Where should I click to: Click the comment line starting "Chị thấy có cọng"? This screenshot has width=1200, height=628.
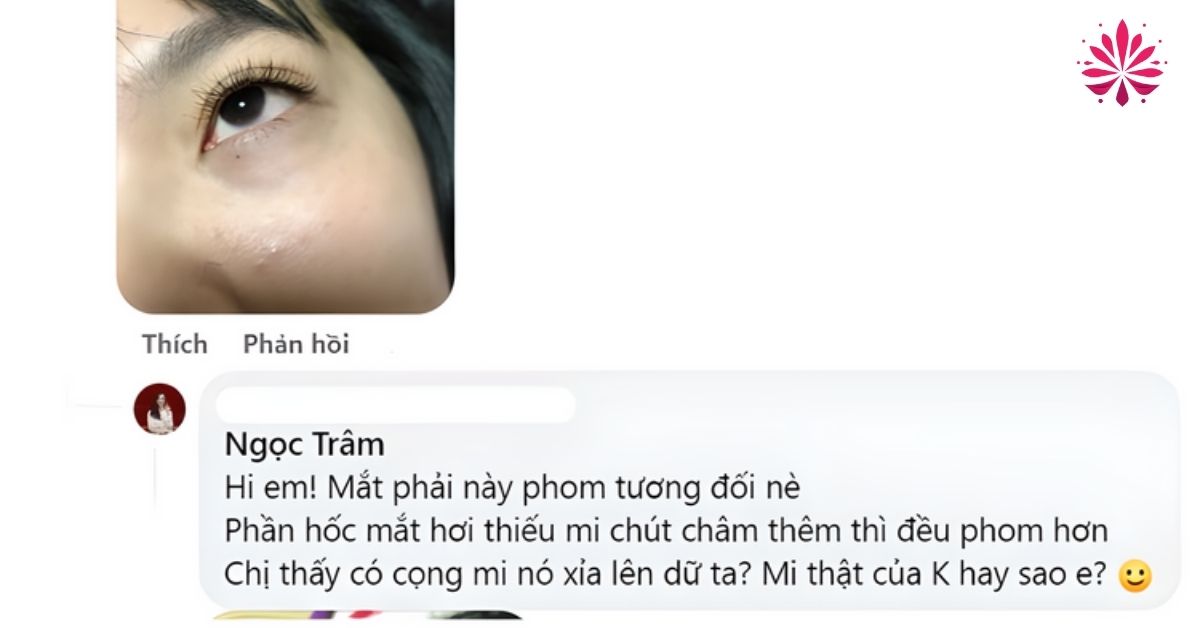[x=664, y=576]
